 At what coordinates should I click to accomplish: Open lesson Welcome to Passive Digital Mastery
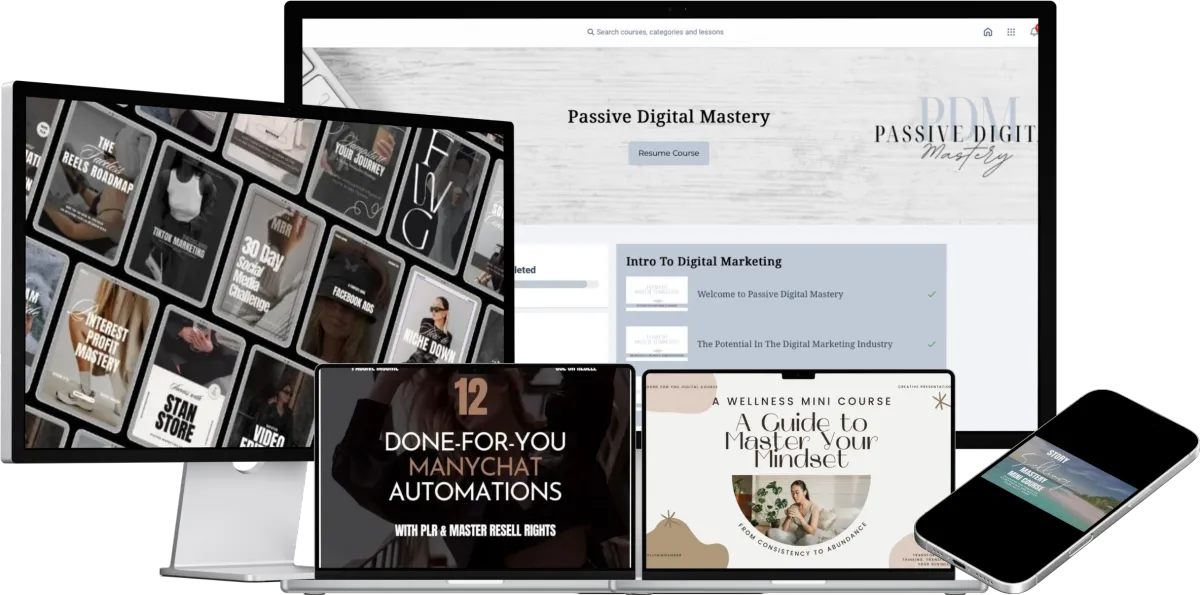[x=770, y=294]
